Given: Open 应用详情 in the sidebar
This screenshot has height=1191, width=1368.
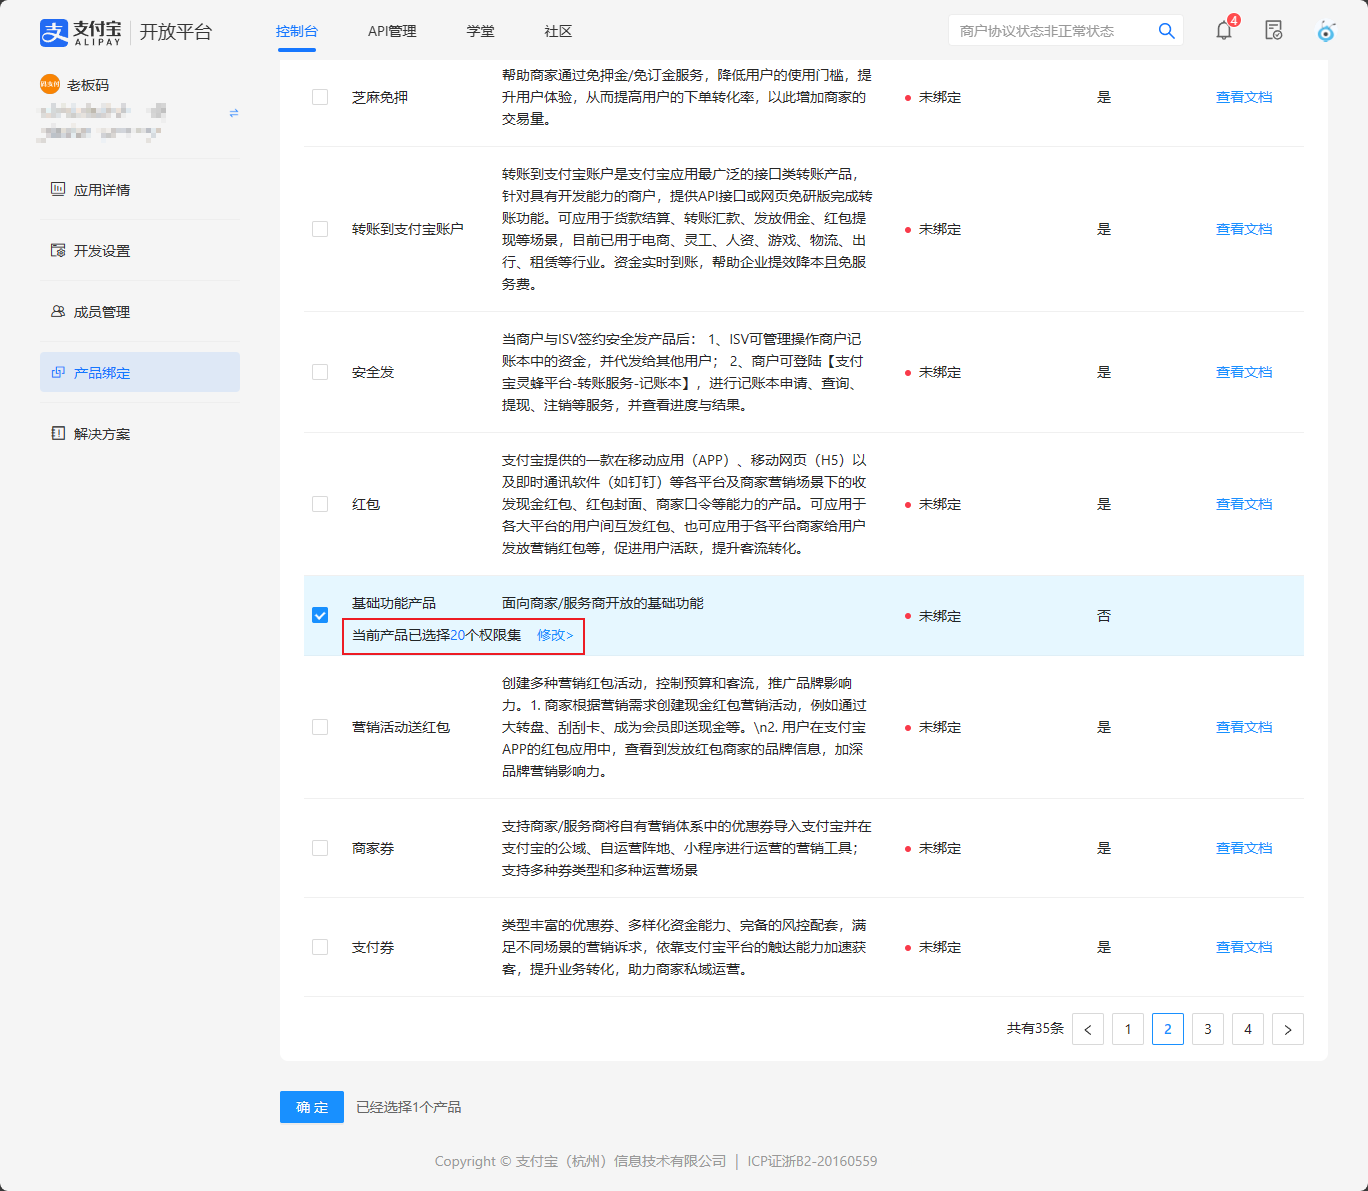Looking at the screenshot, I should 102,190.
